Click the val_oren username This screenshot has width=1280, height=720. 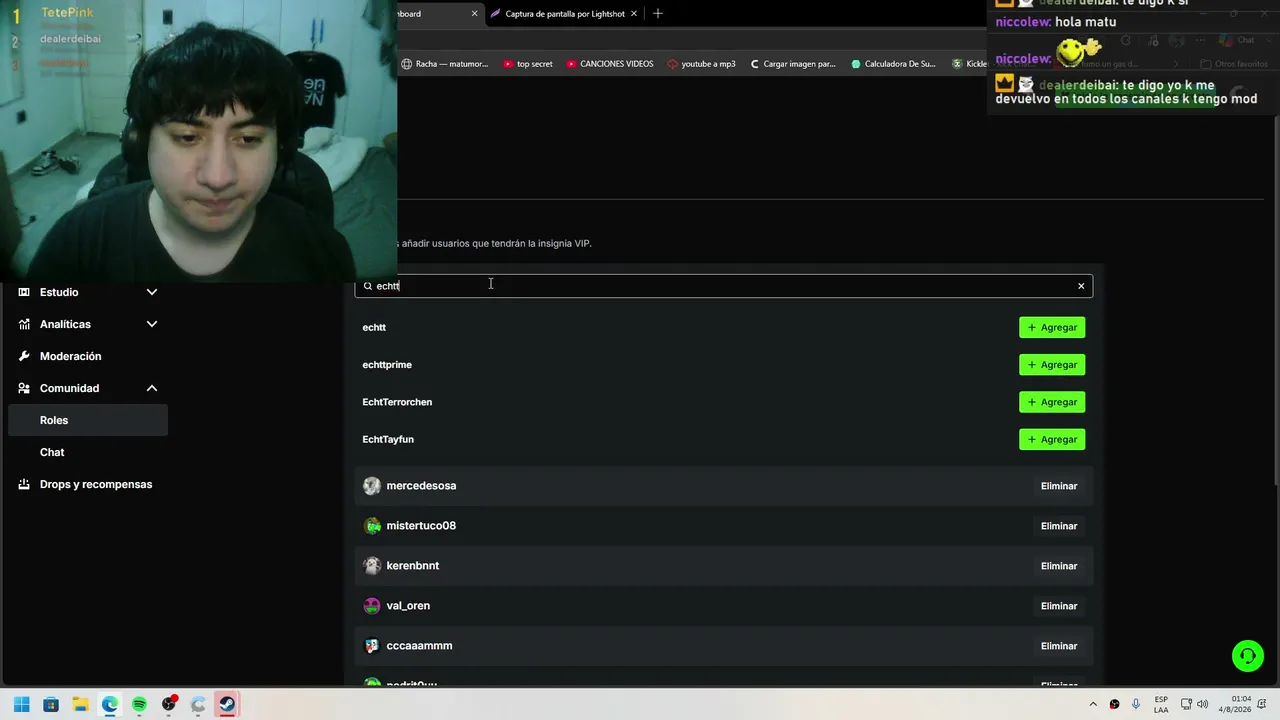(408, 606)
